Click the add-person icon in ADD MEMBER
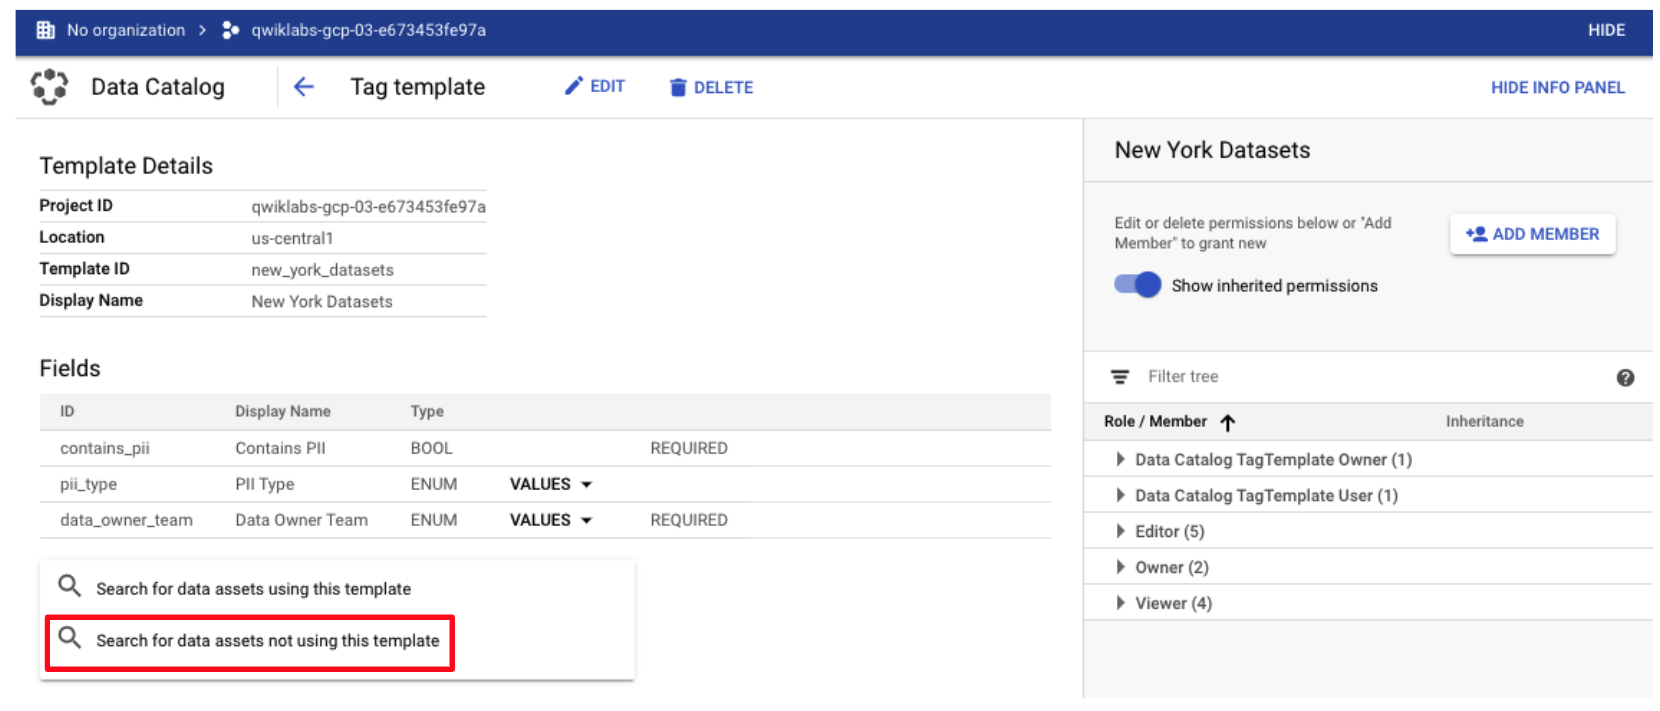 pyautogui.click(x=1476, y=234)
